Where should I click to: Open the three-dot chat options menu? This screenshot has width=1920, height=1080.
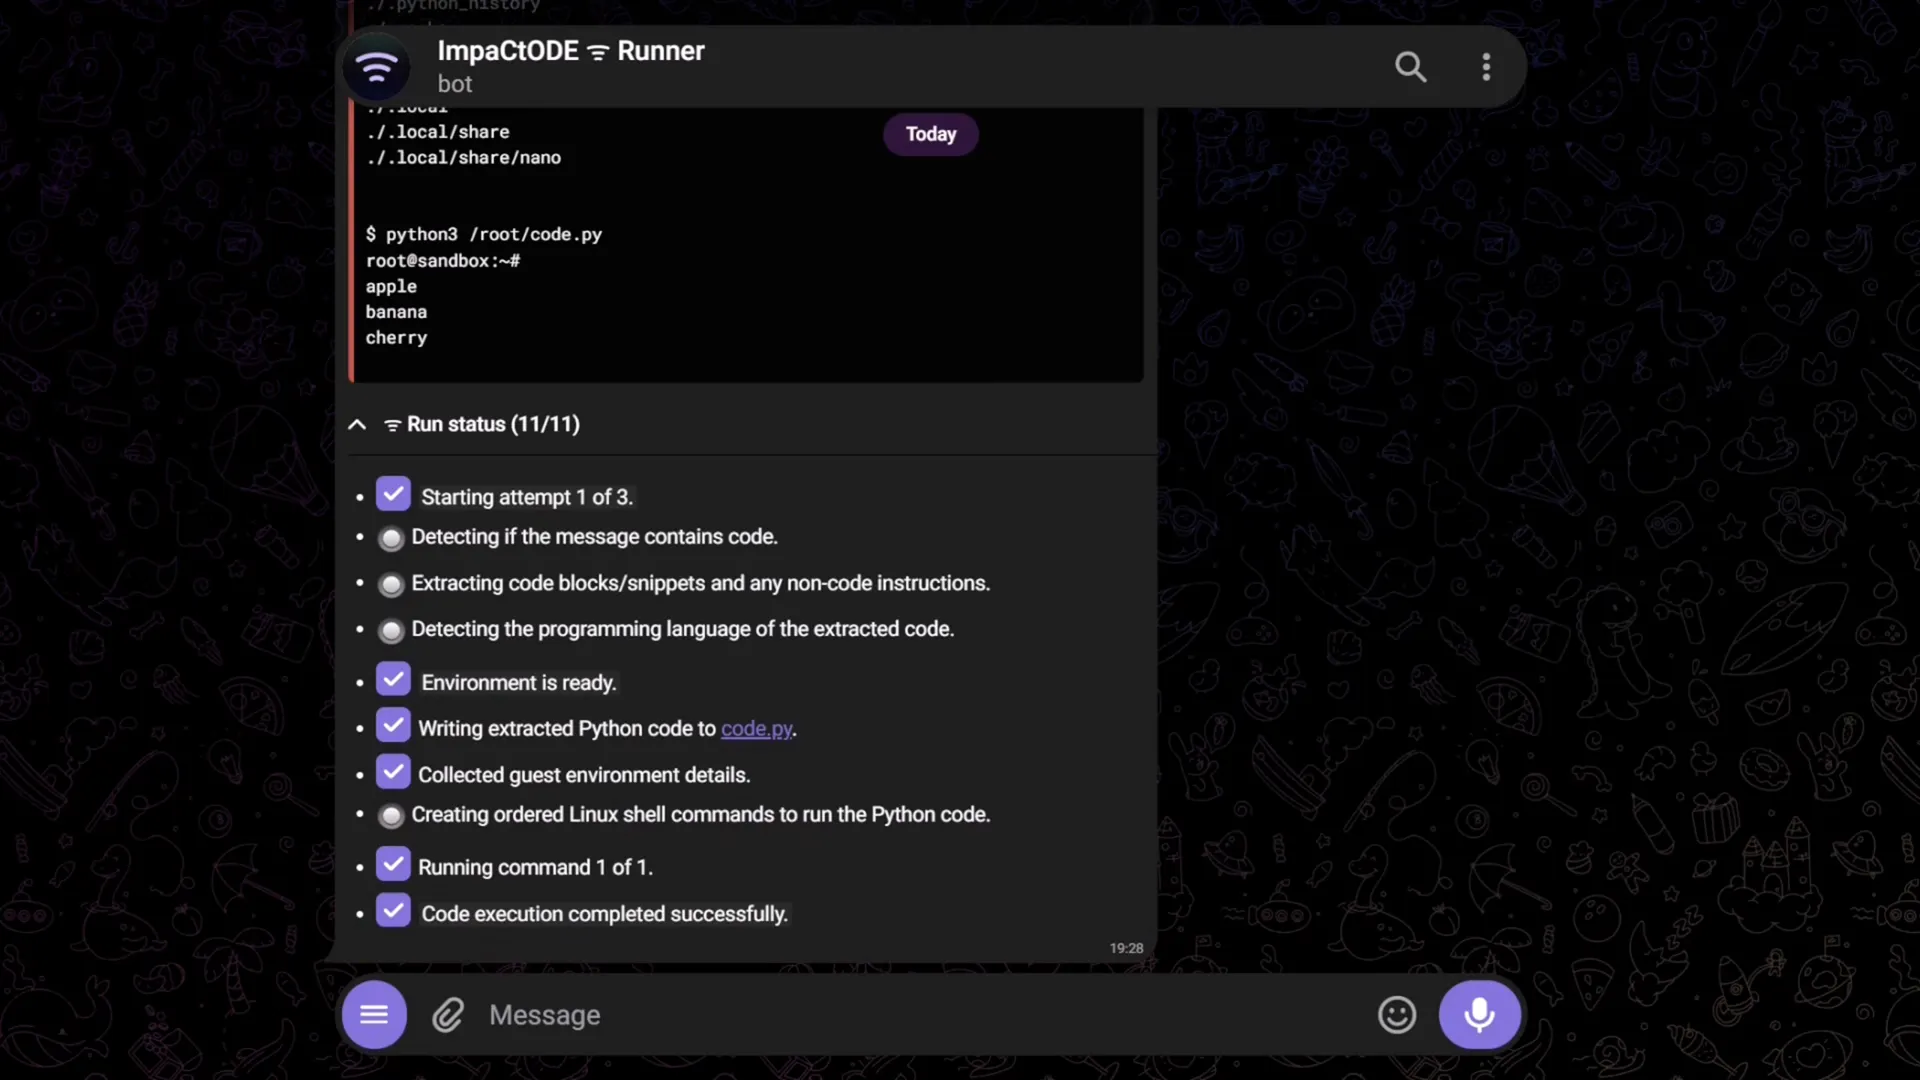1486,67
